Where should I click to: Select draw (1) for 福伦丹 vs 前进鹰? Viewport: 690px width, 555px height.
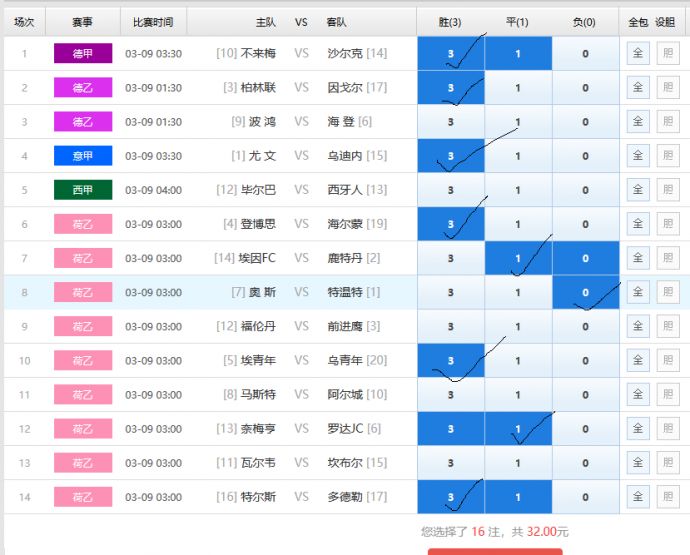(518, 326)
